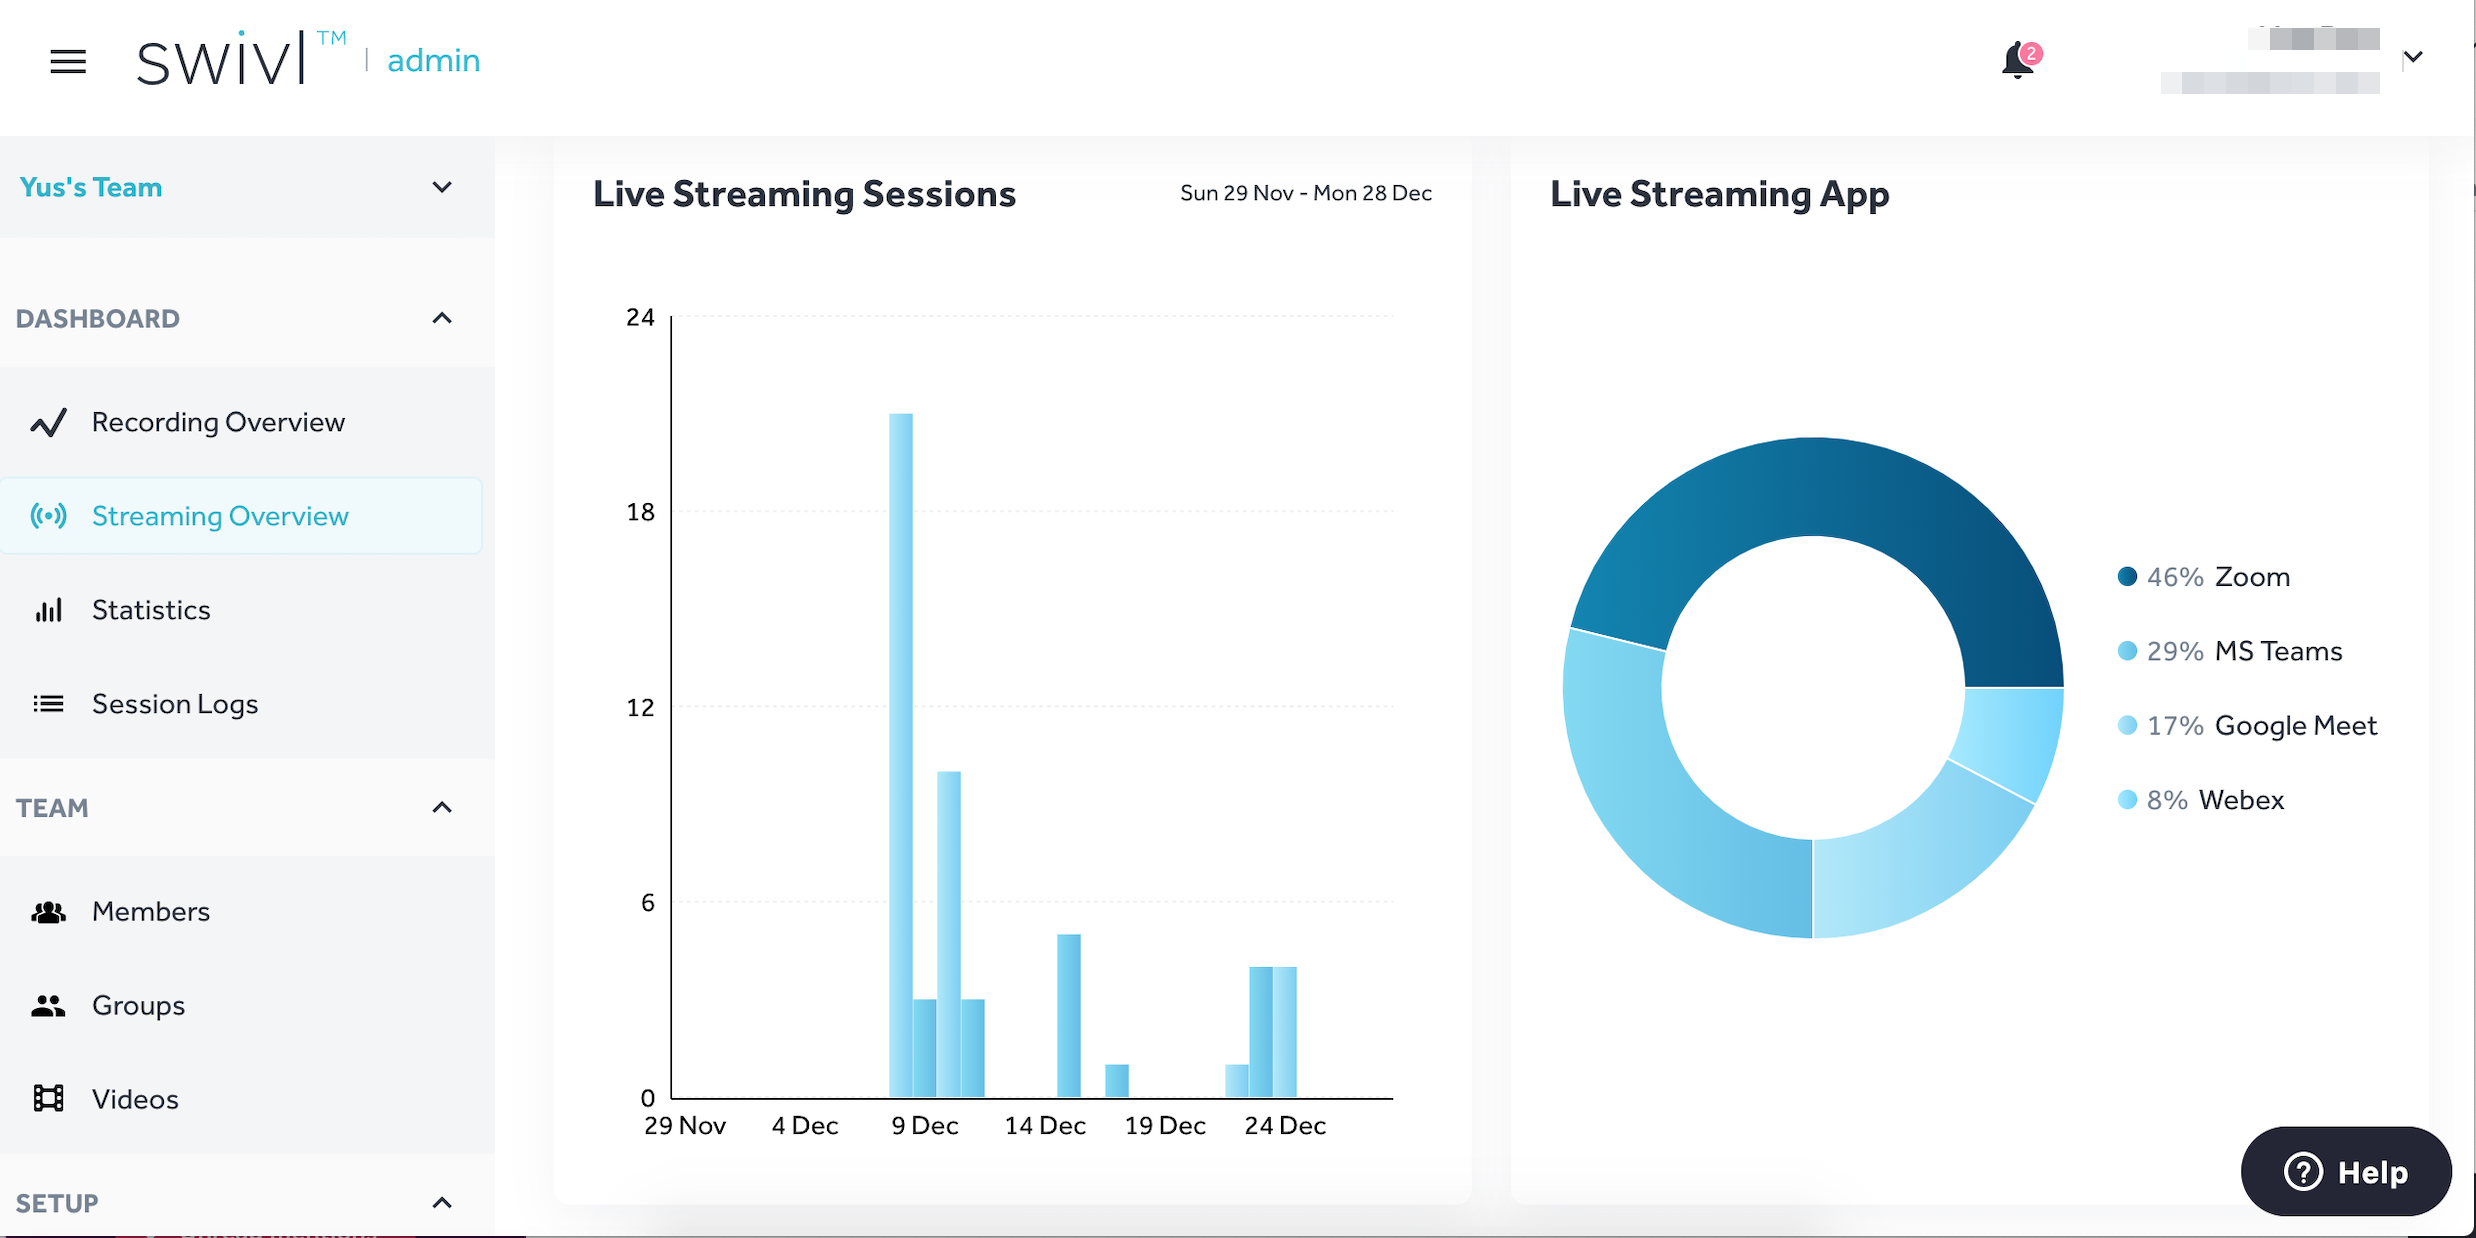2476x1238 pixels.
Task: Expand the Yus's Team dropdown
Action: coord(441,187)
